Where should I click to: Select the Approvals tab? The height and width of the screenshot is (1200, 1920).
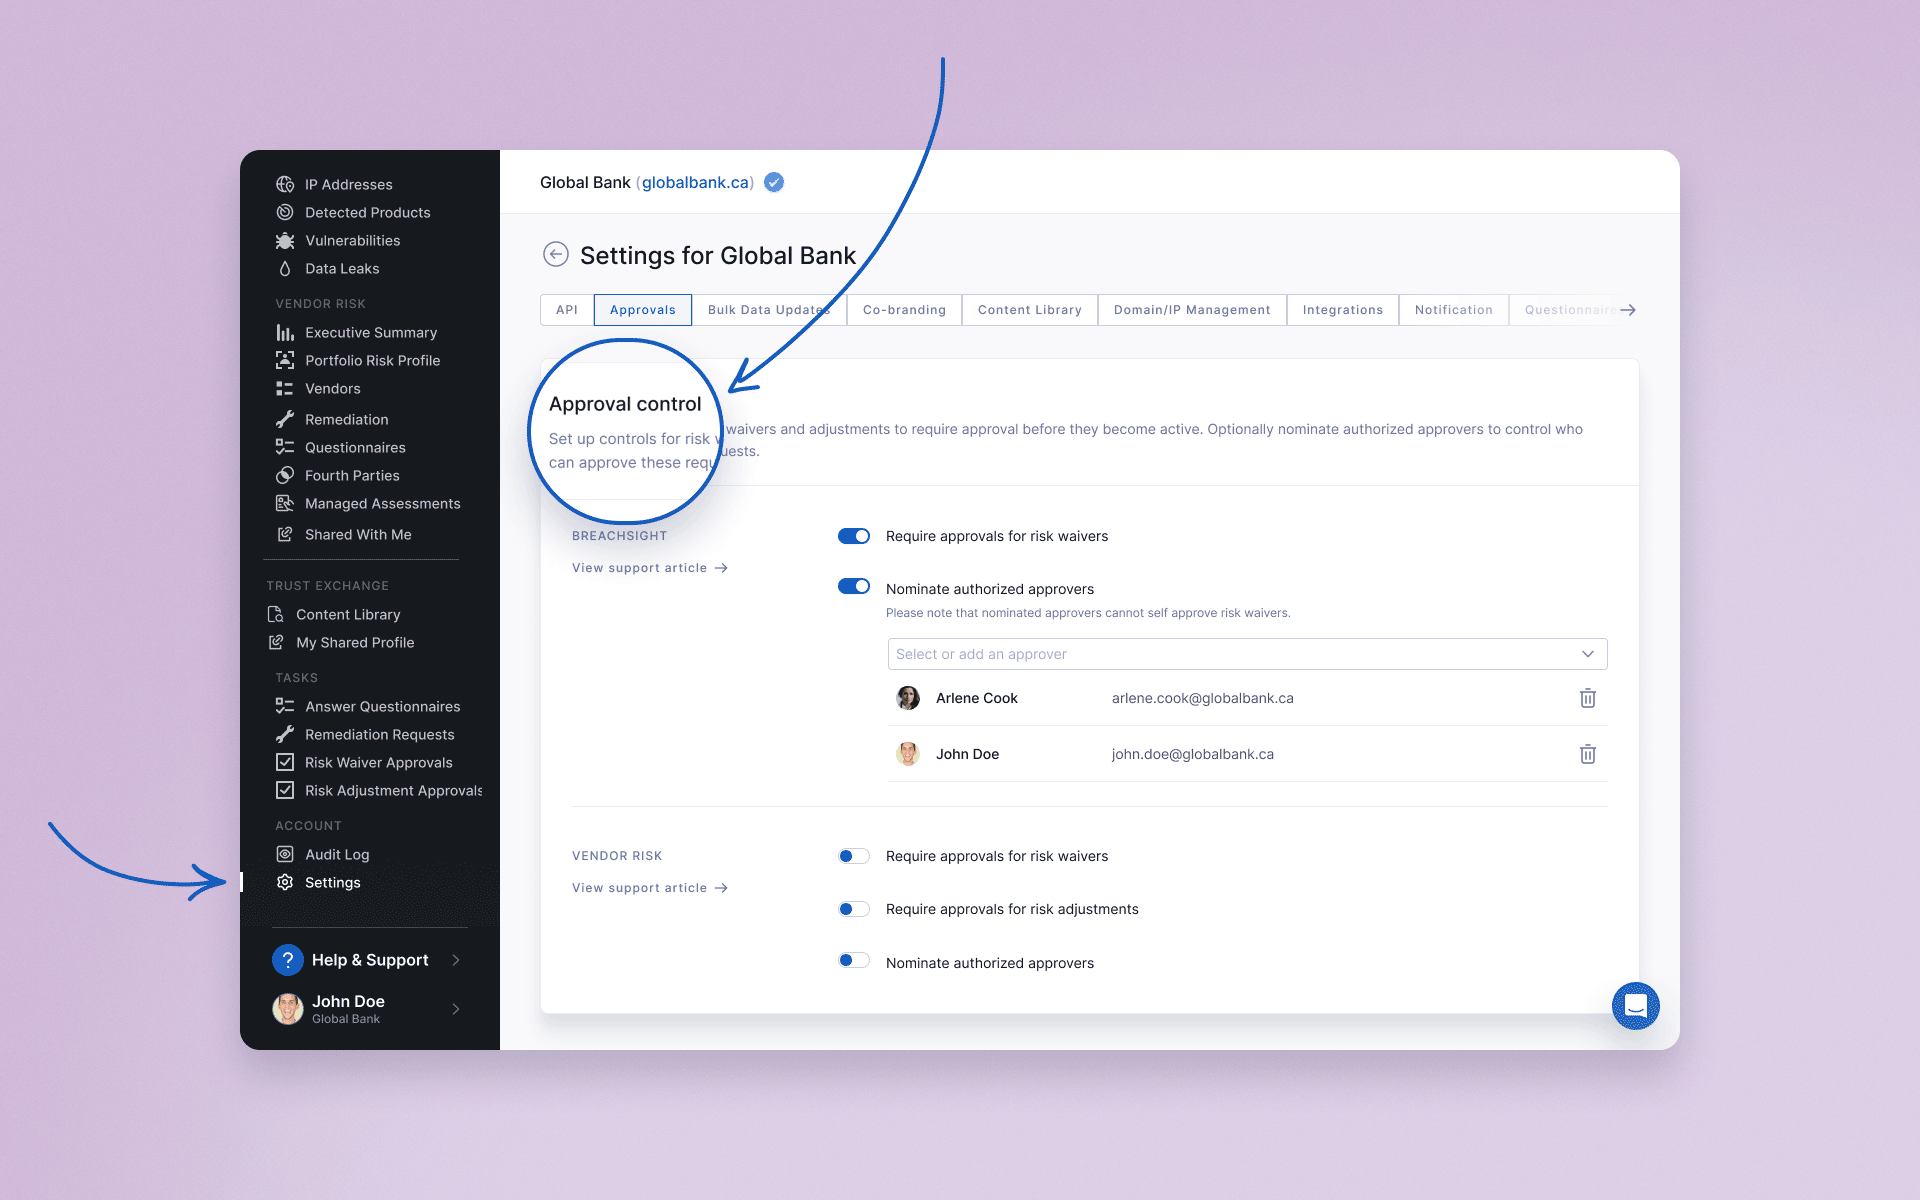pyautogui.click(x=643, y=310)
